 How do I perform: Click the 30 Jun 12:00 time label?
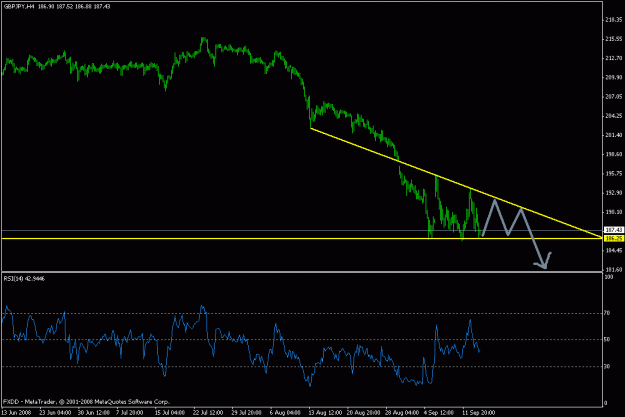tap(94, 412)
